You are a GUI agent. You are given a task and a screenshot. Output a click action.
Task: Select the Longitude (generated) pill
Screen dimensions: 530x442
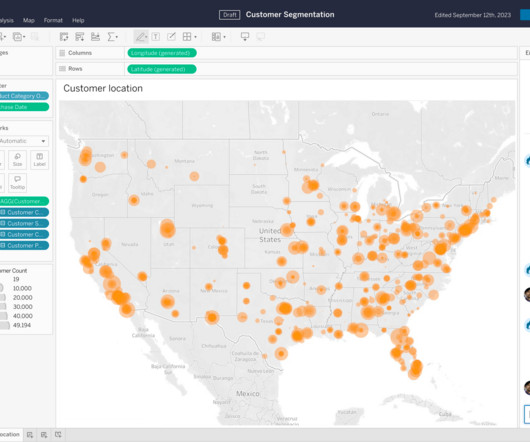coord(162,53)
